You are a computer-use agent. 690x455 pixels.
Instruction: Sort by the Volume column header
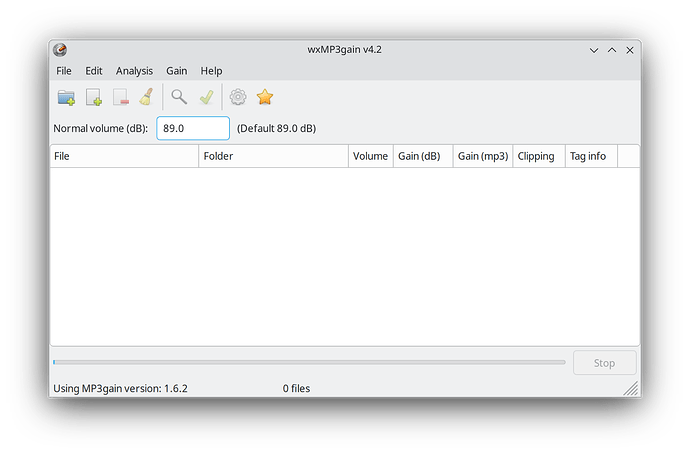pos(371,156)
